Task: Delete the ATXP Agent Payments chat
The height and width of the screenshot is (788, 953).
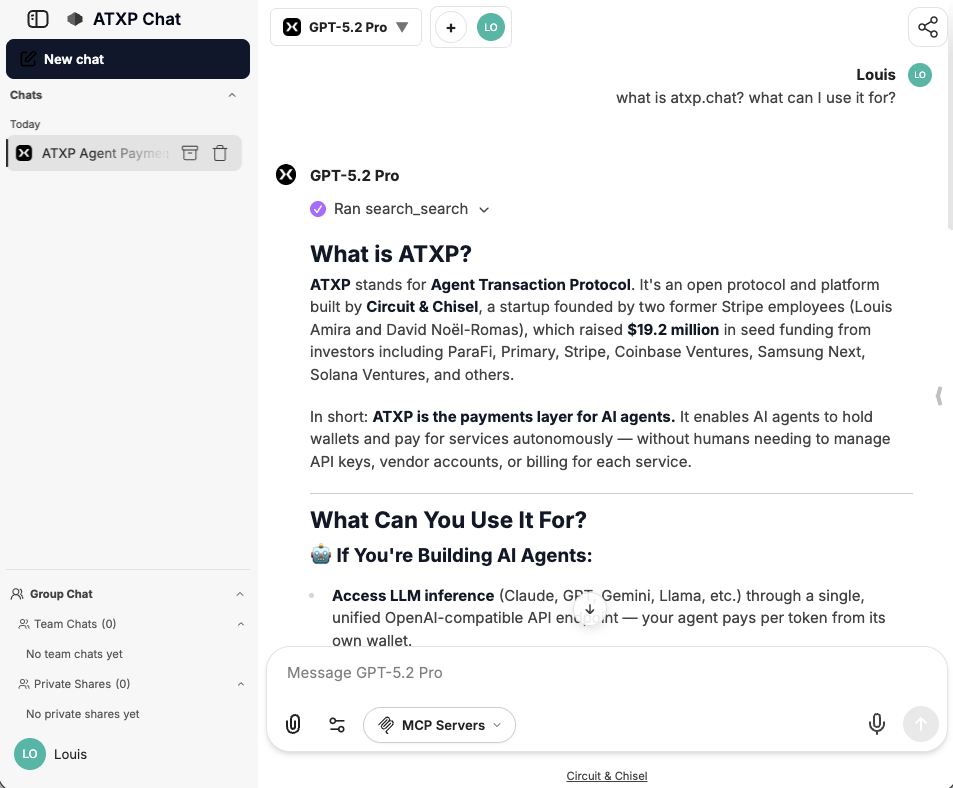Action: [x=220, y=152]
